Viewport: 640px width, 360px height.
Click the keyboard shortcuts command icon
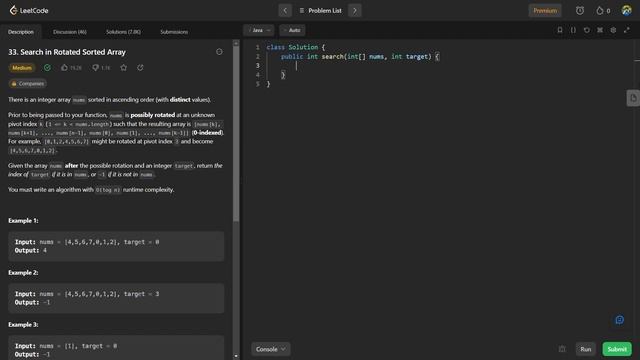point(600,30)
